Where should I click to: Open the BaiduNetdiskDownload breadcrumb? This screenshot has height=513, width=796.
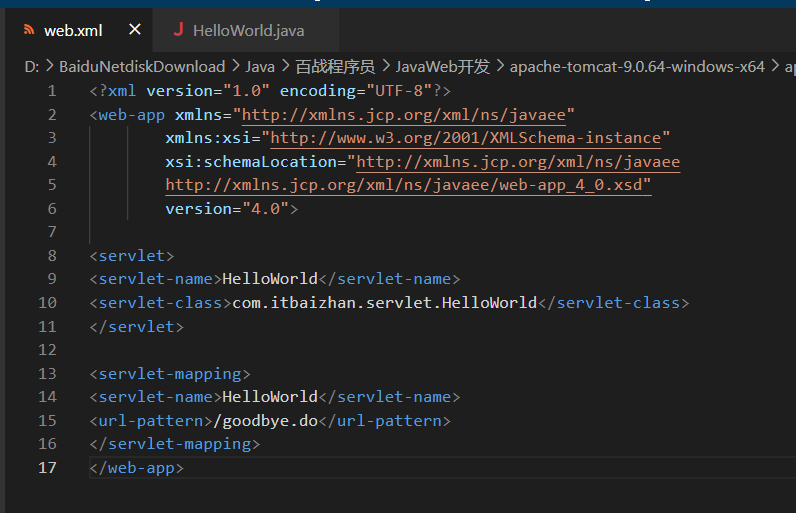click(142, 66)
